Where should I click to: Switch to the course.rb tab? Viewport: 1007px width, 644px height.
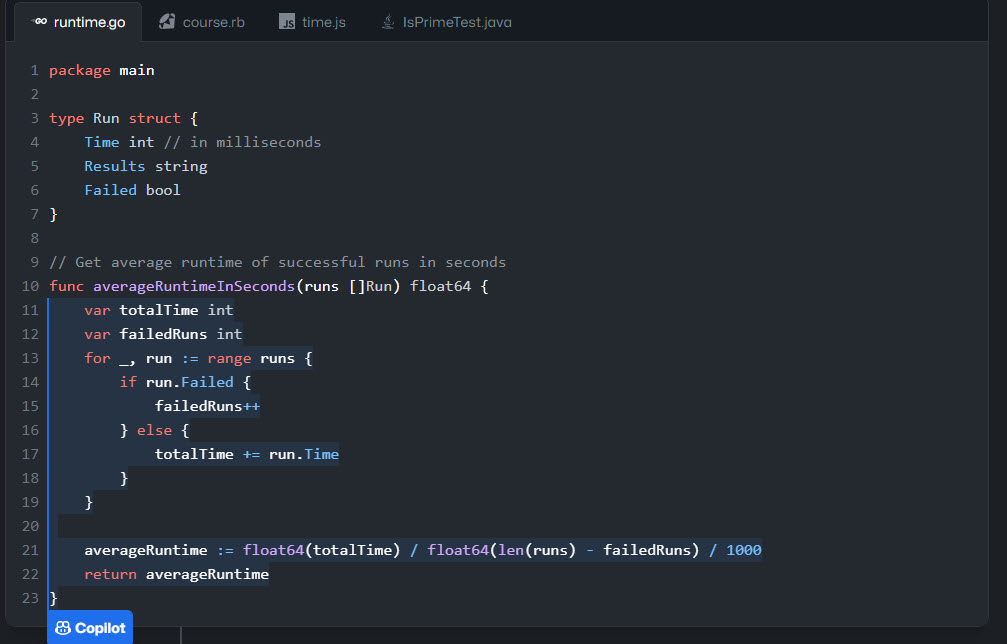coord(213,22)
